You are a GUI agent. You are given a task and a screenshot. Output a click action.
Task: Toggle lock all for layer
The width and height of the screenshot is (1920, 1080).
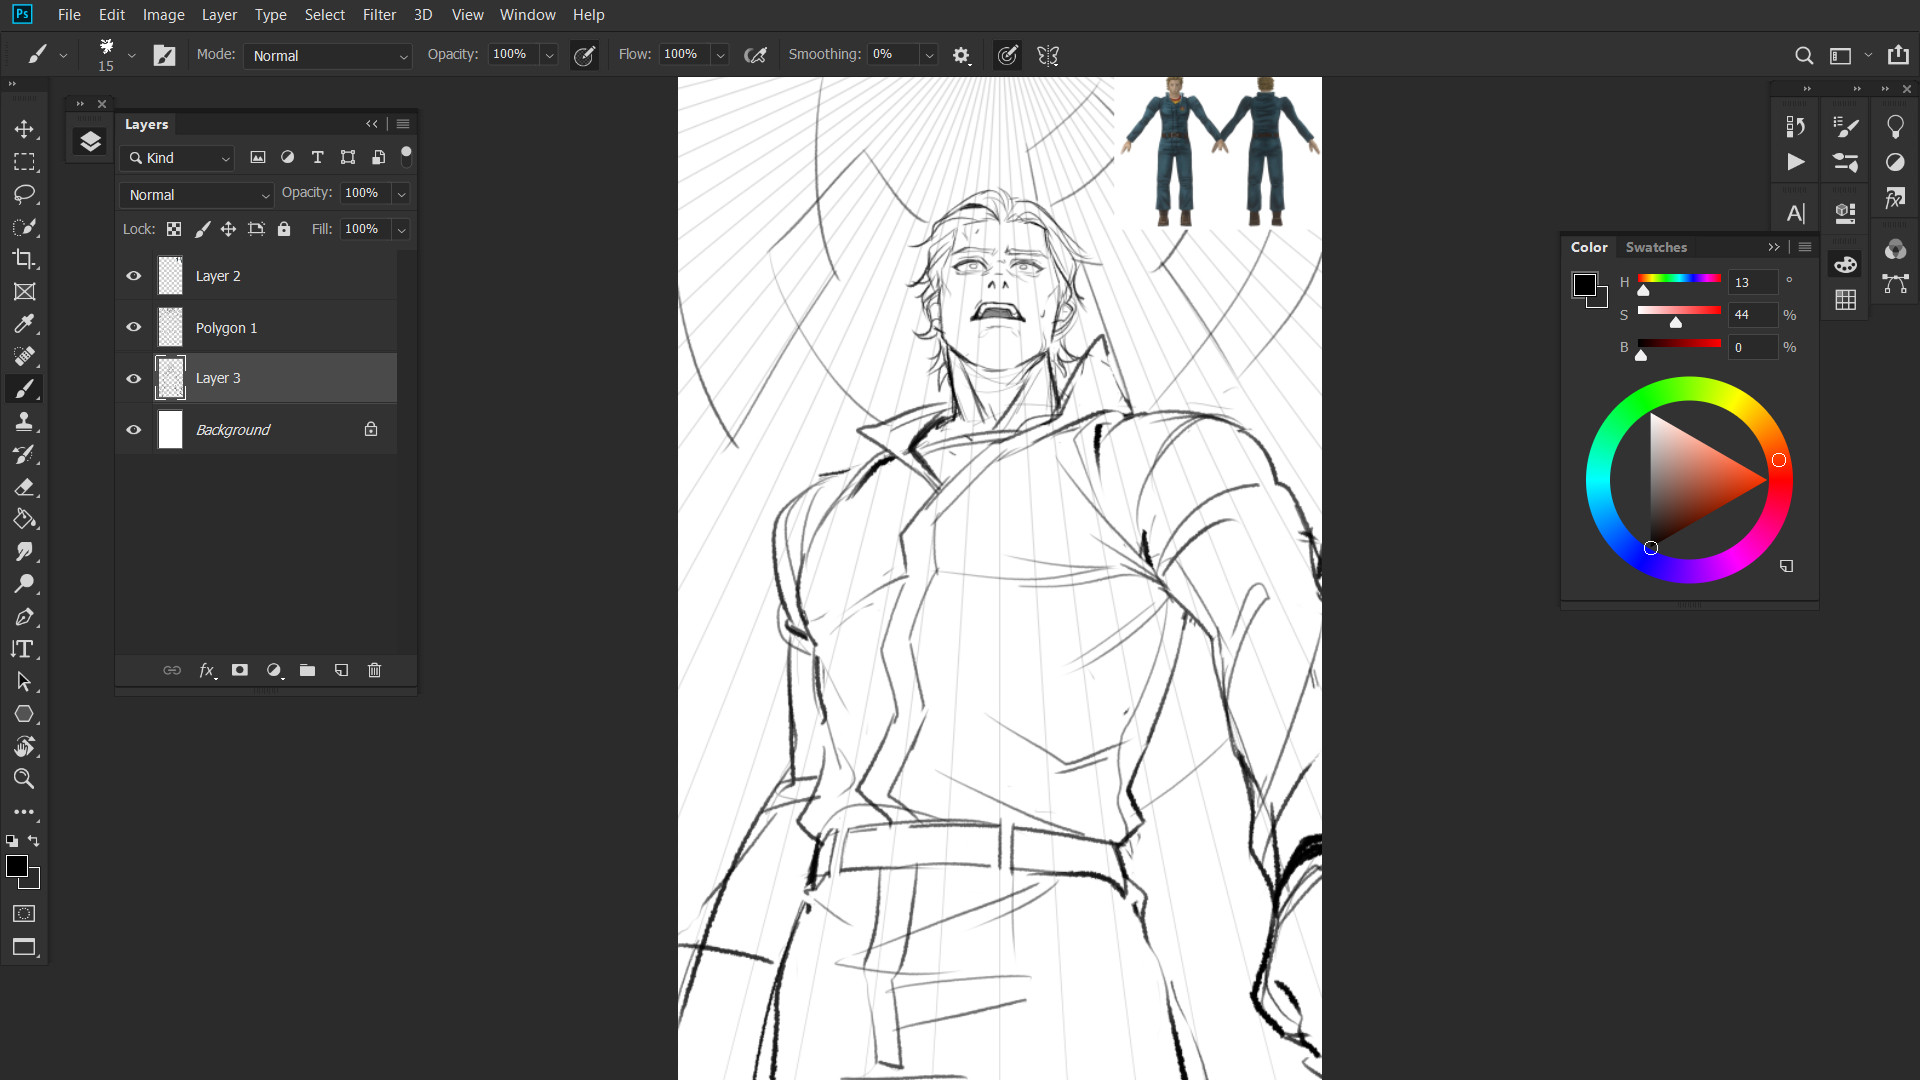point(284,229)
